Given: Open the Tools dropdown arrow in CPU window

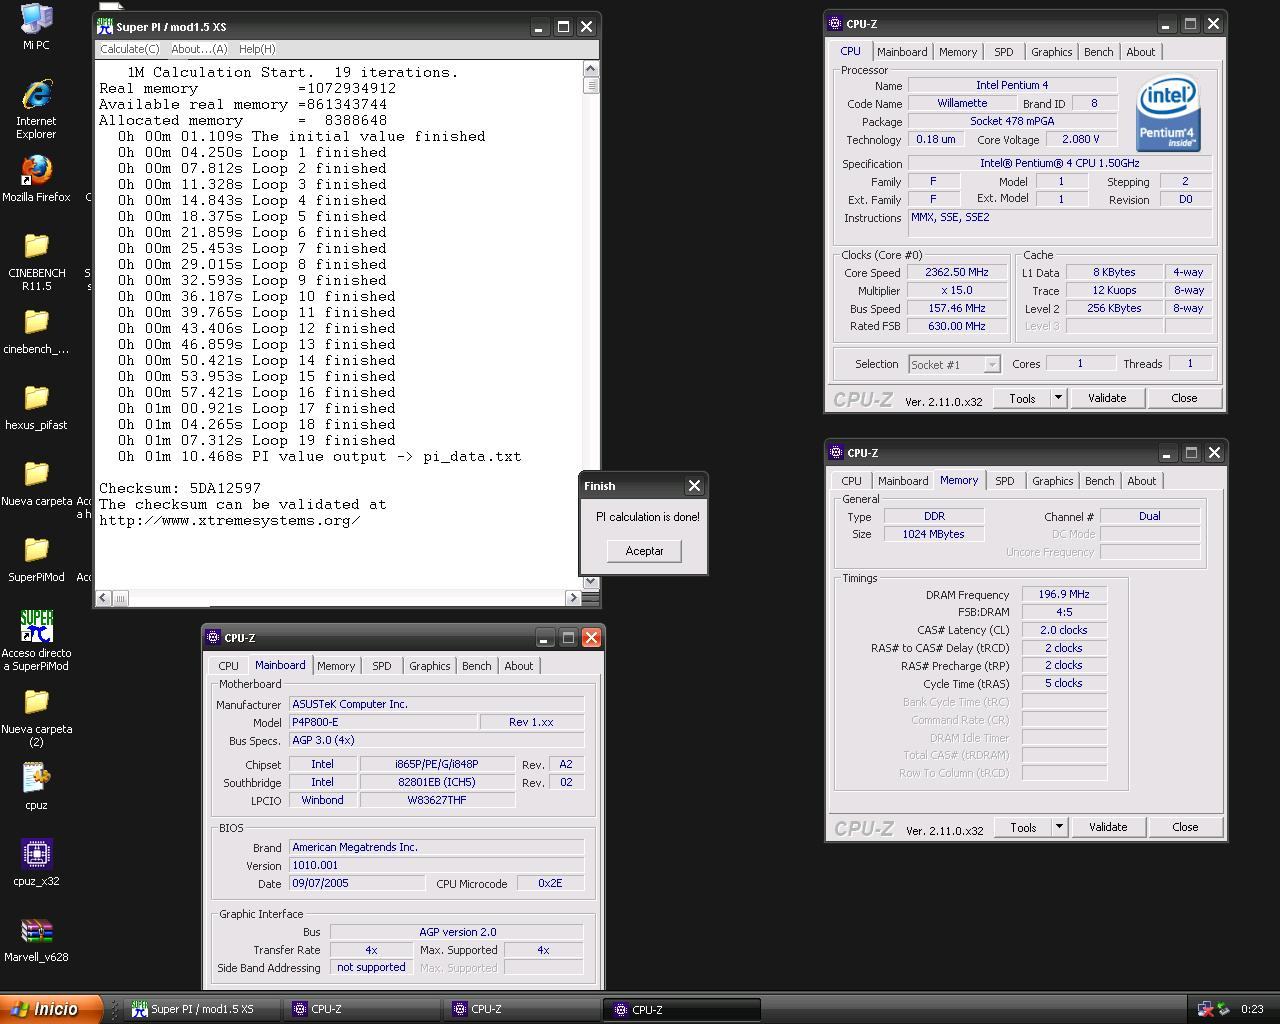Looking at the screenshot, I should pyautogui.click(x=1057, y=398).
